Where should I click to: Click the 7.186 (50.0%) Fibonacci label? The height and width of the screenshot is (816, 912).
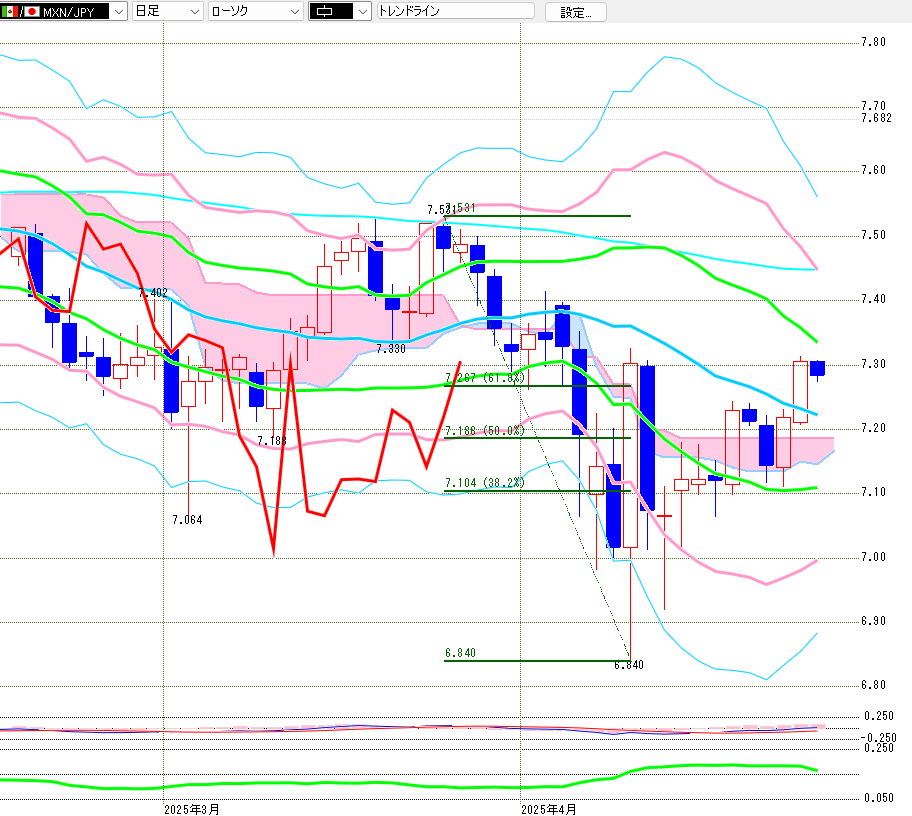(x=485, y=430)
